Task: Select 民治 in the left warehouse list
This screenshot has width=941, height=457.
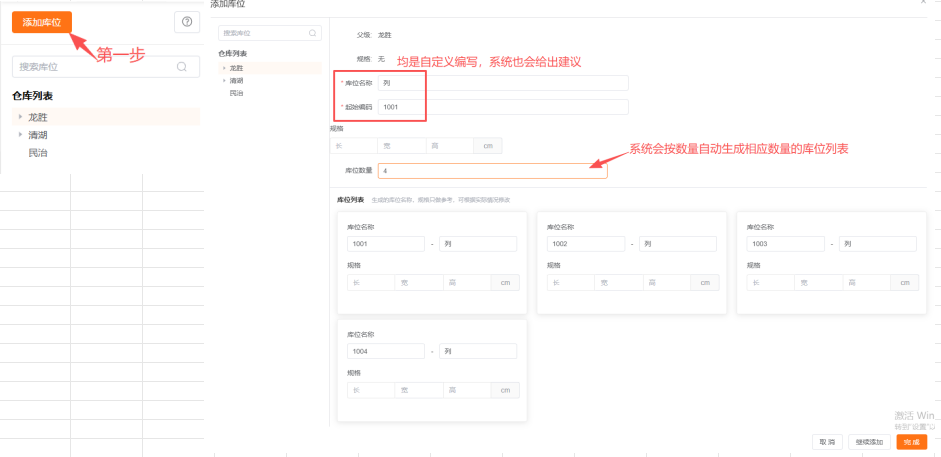Action: [38, 153]
